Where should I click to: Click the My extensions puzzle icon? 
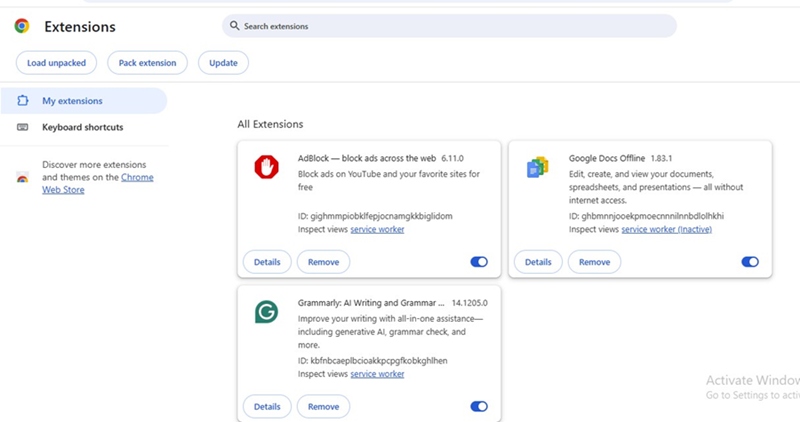click(22, 101)
